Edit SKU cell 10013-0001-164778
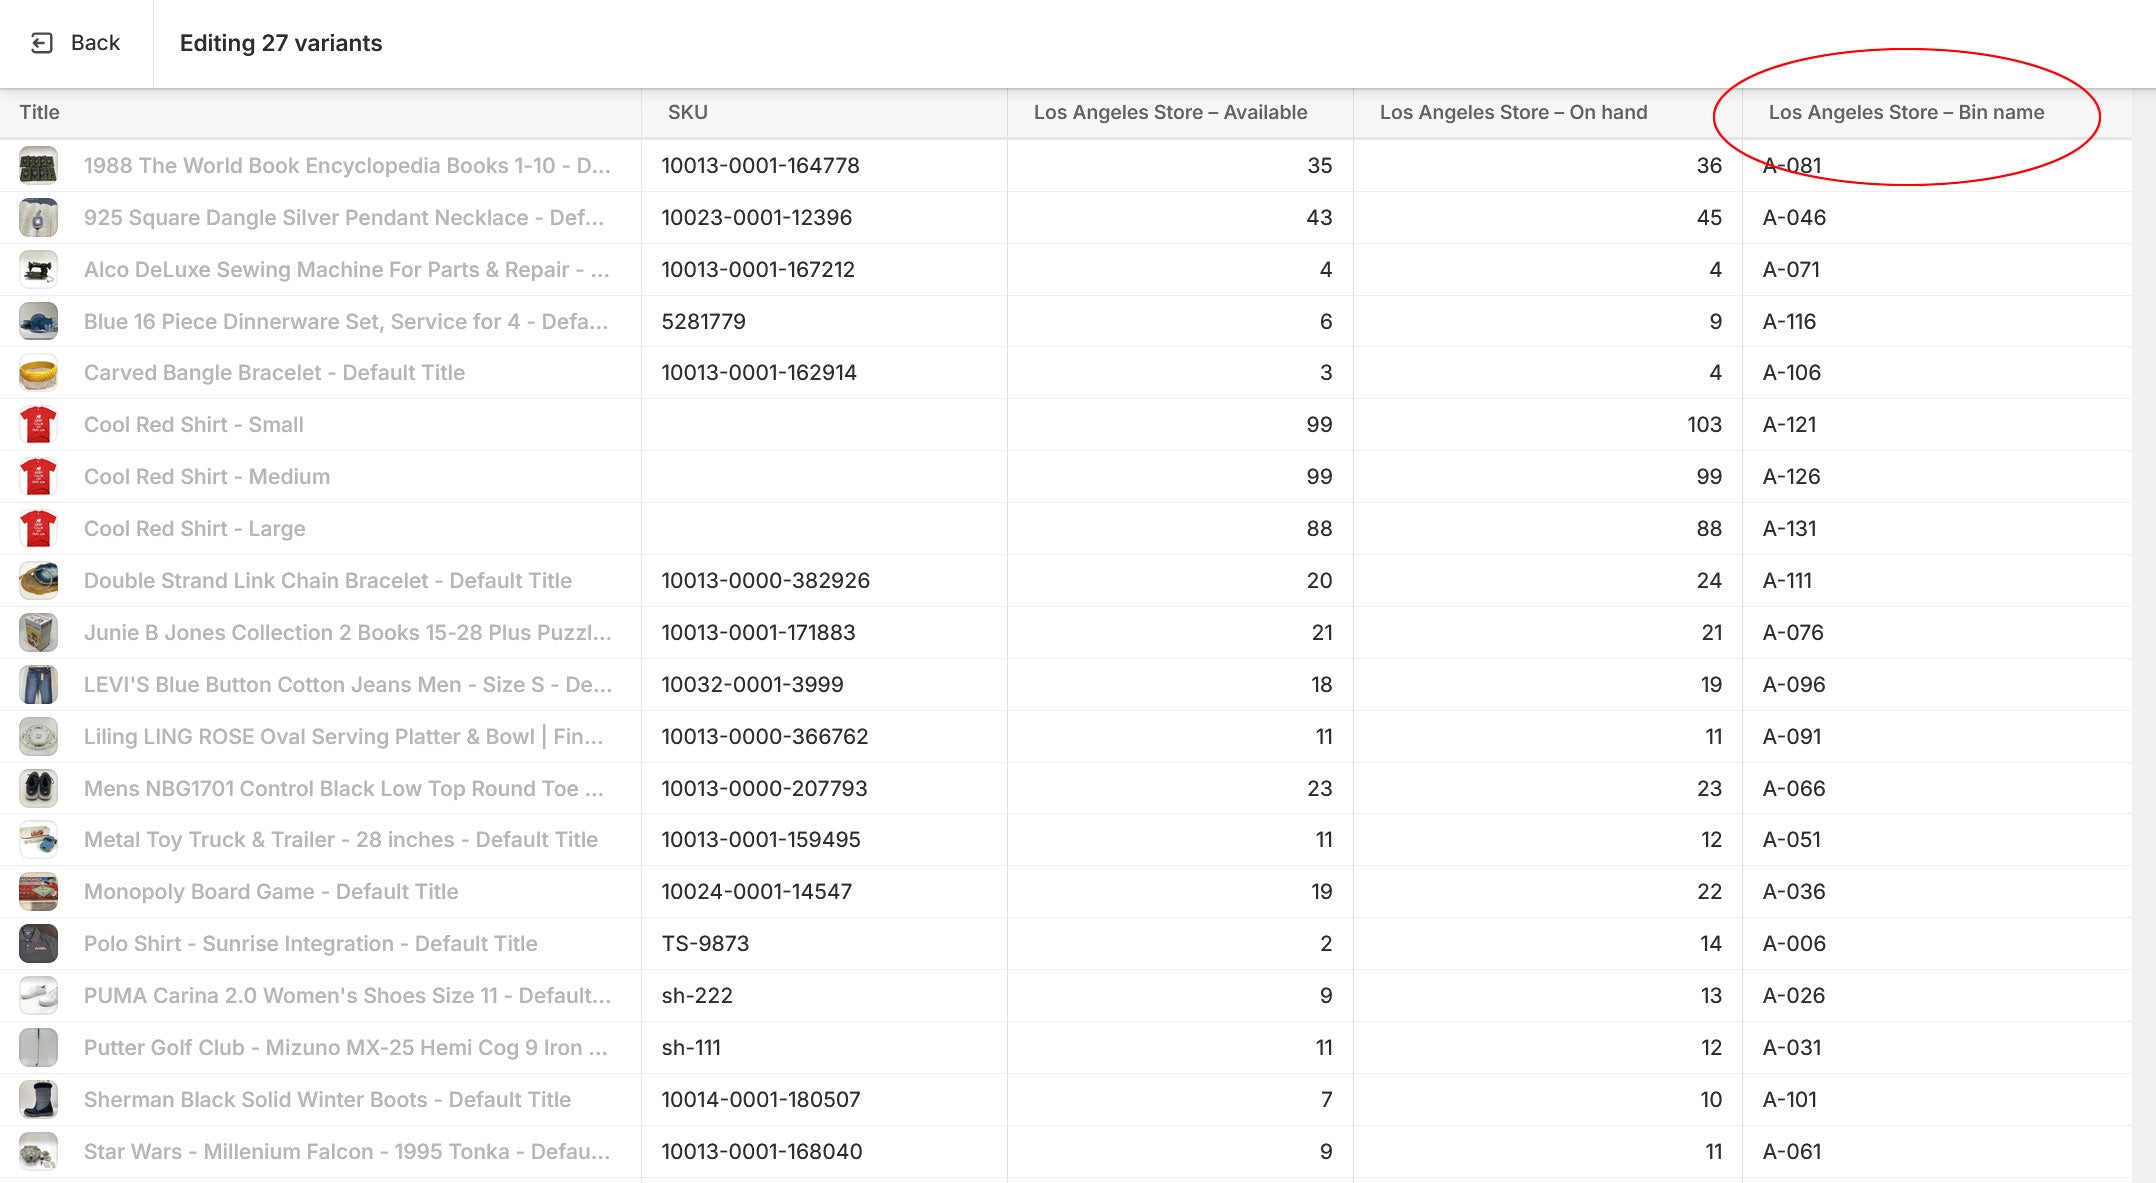Viewport: 2156px width, 1183px height. coord(824,166)
